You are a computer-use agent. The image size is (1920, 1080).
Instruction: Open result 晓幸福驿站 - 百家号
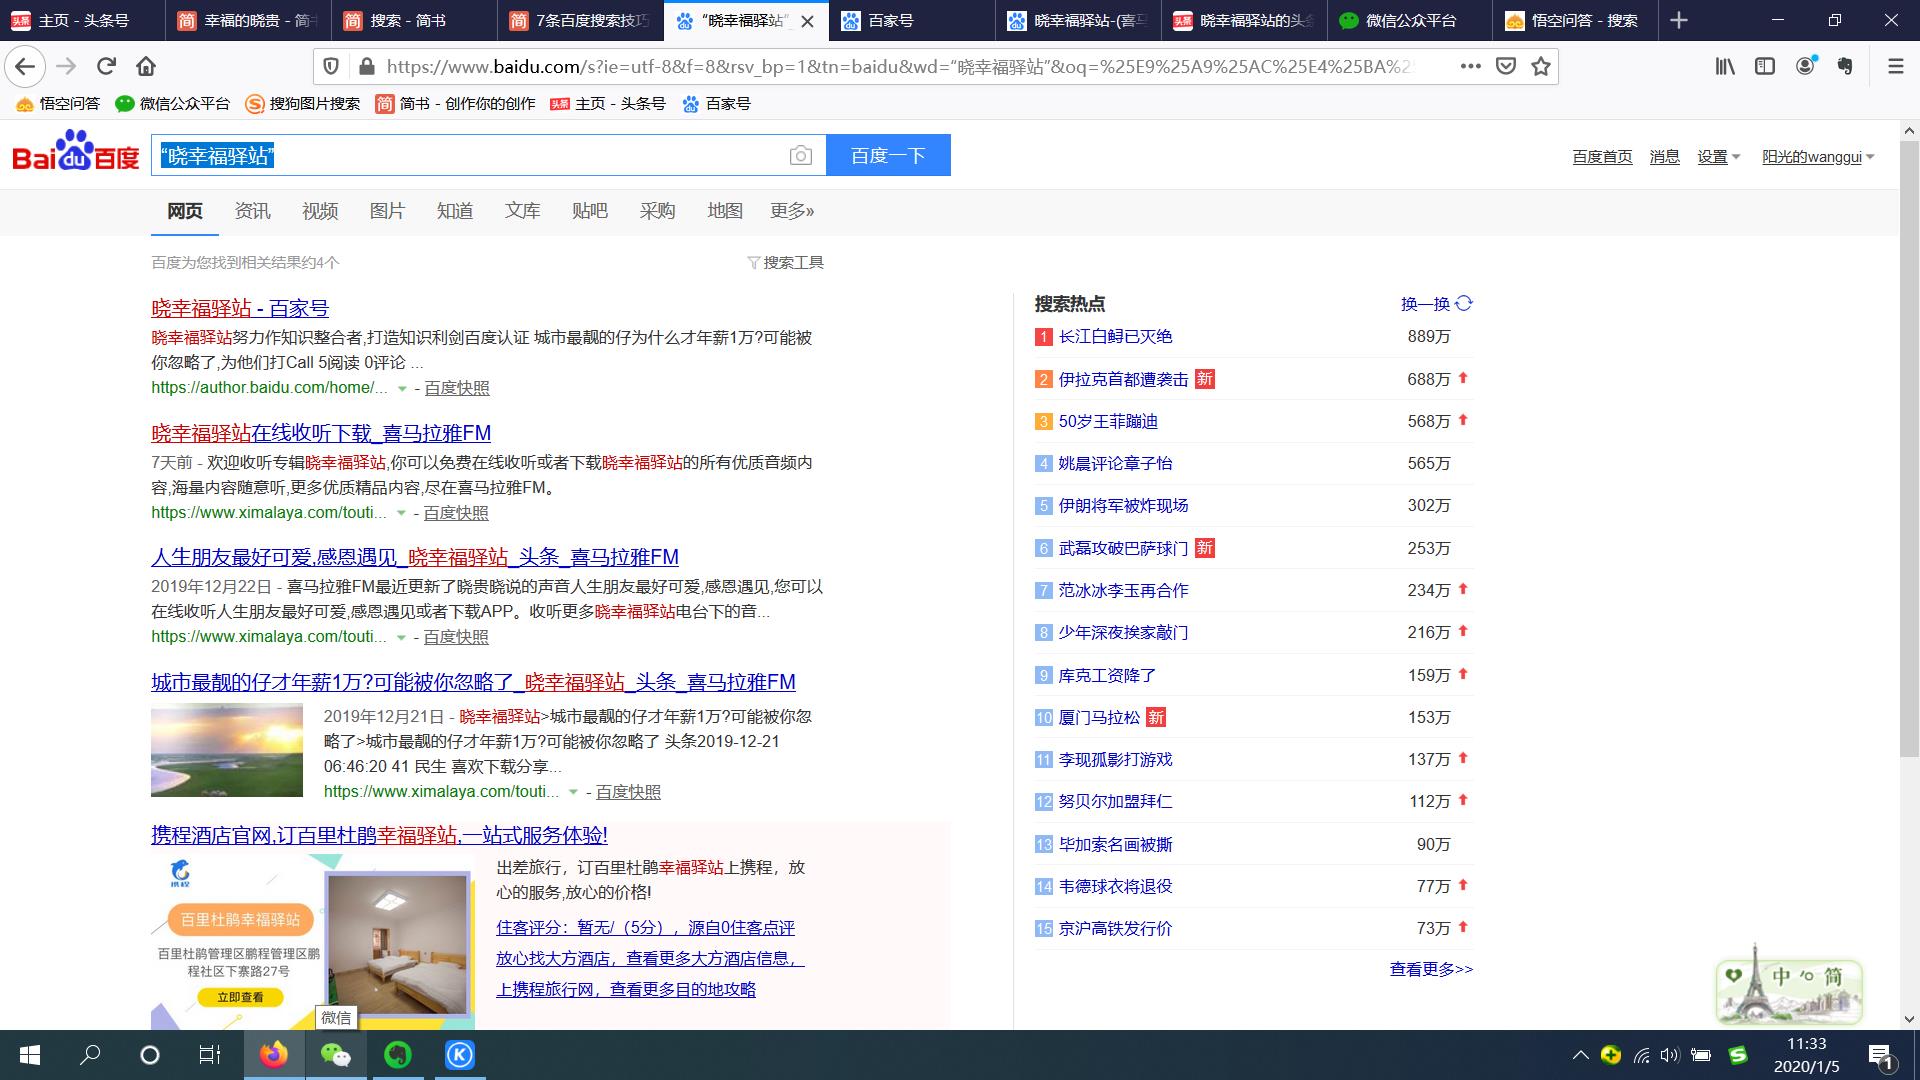(240, 308)
